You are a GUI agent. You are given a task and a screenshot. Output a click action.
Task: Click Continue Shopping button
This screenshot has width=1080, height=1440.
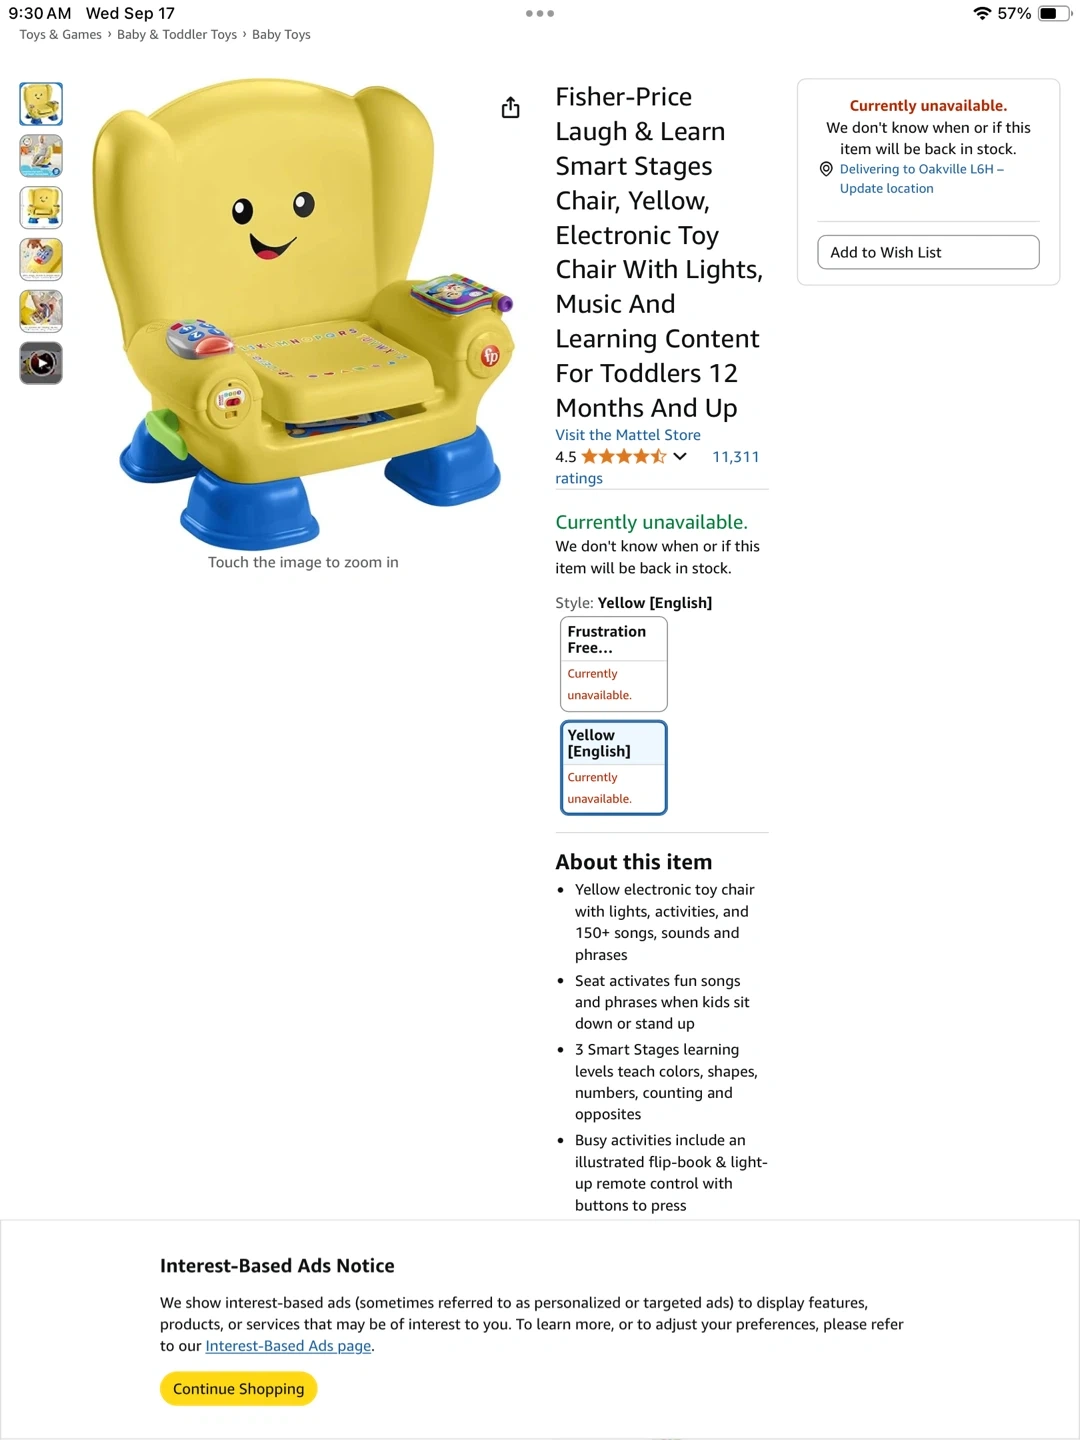click(x=238, y=1389)
